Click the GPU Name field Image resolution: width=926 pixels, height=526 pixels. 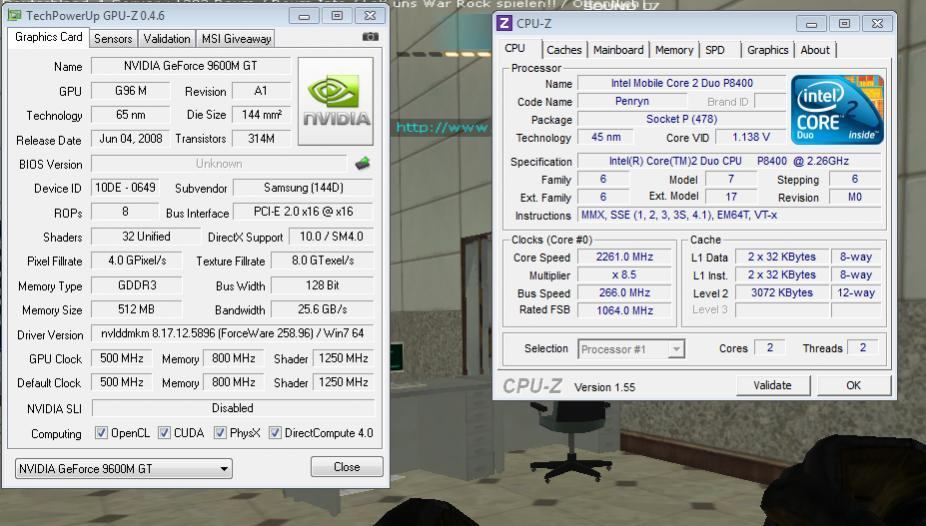pyautogui.click(x=191, y=66)
